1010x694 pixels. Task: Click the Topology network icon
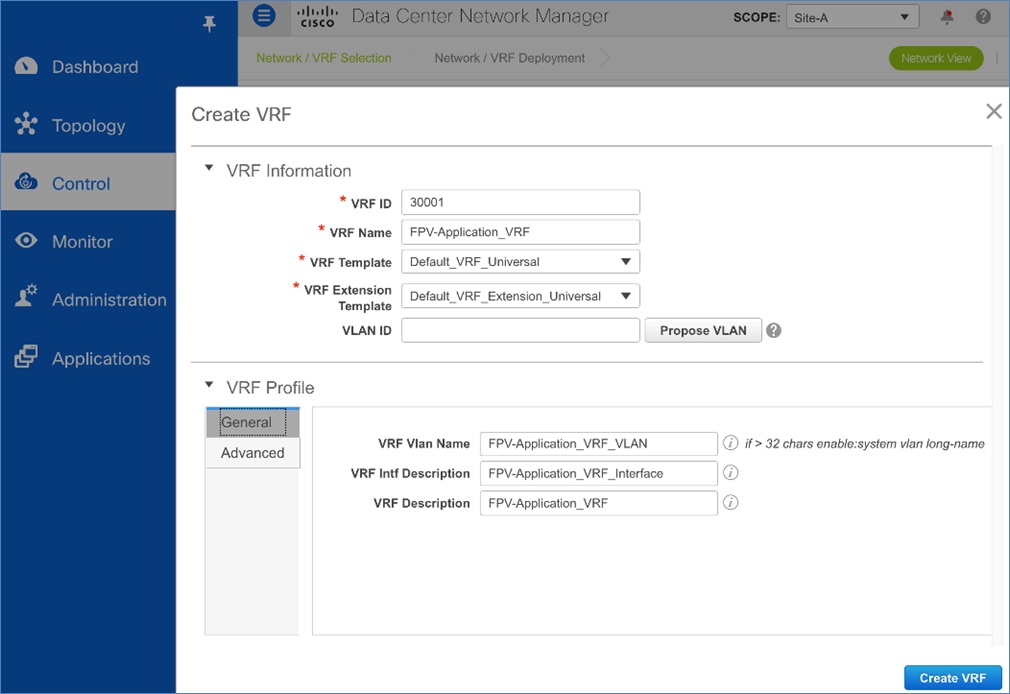(26, 124)
